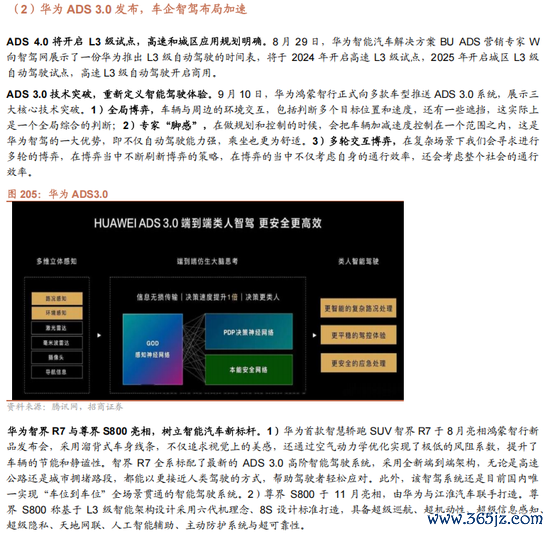Click the bold phrase 重新定义智能驾驶体验
Viewport: 550px width, 534px height.
[156, 94]
